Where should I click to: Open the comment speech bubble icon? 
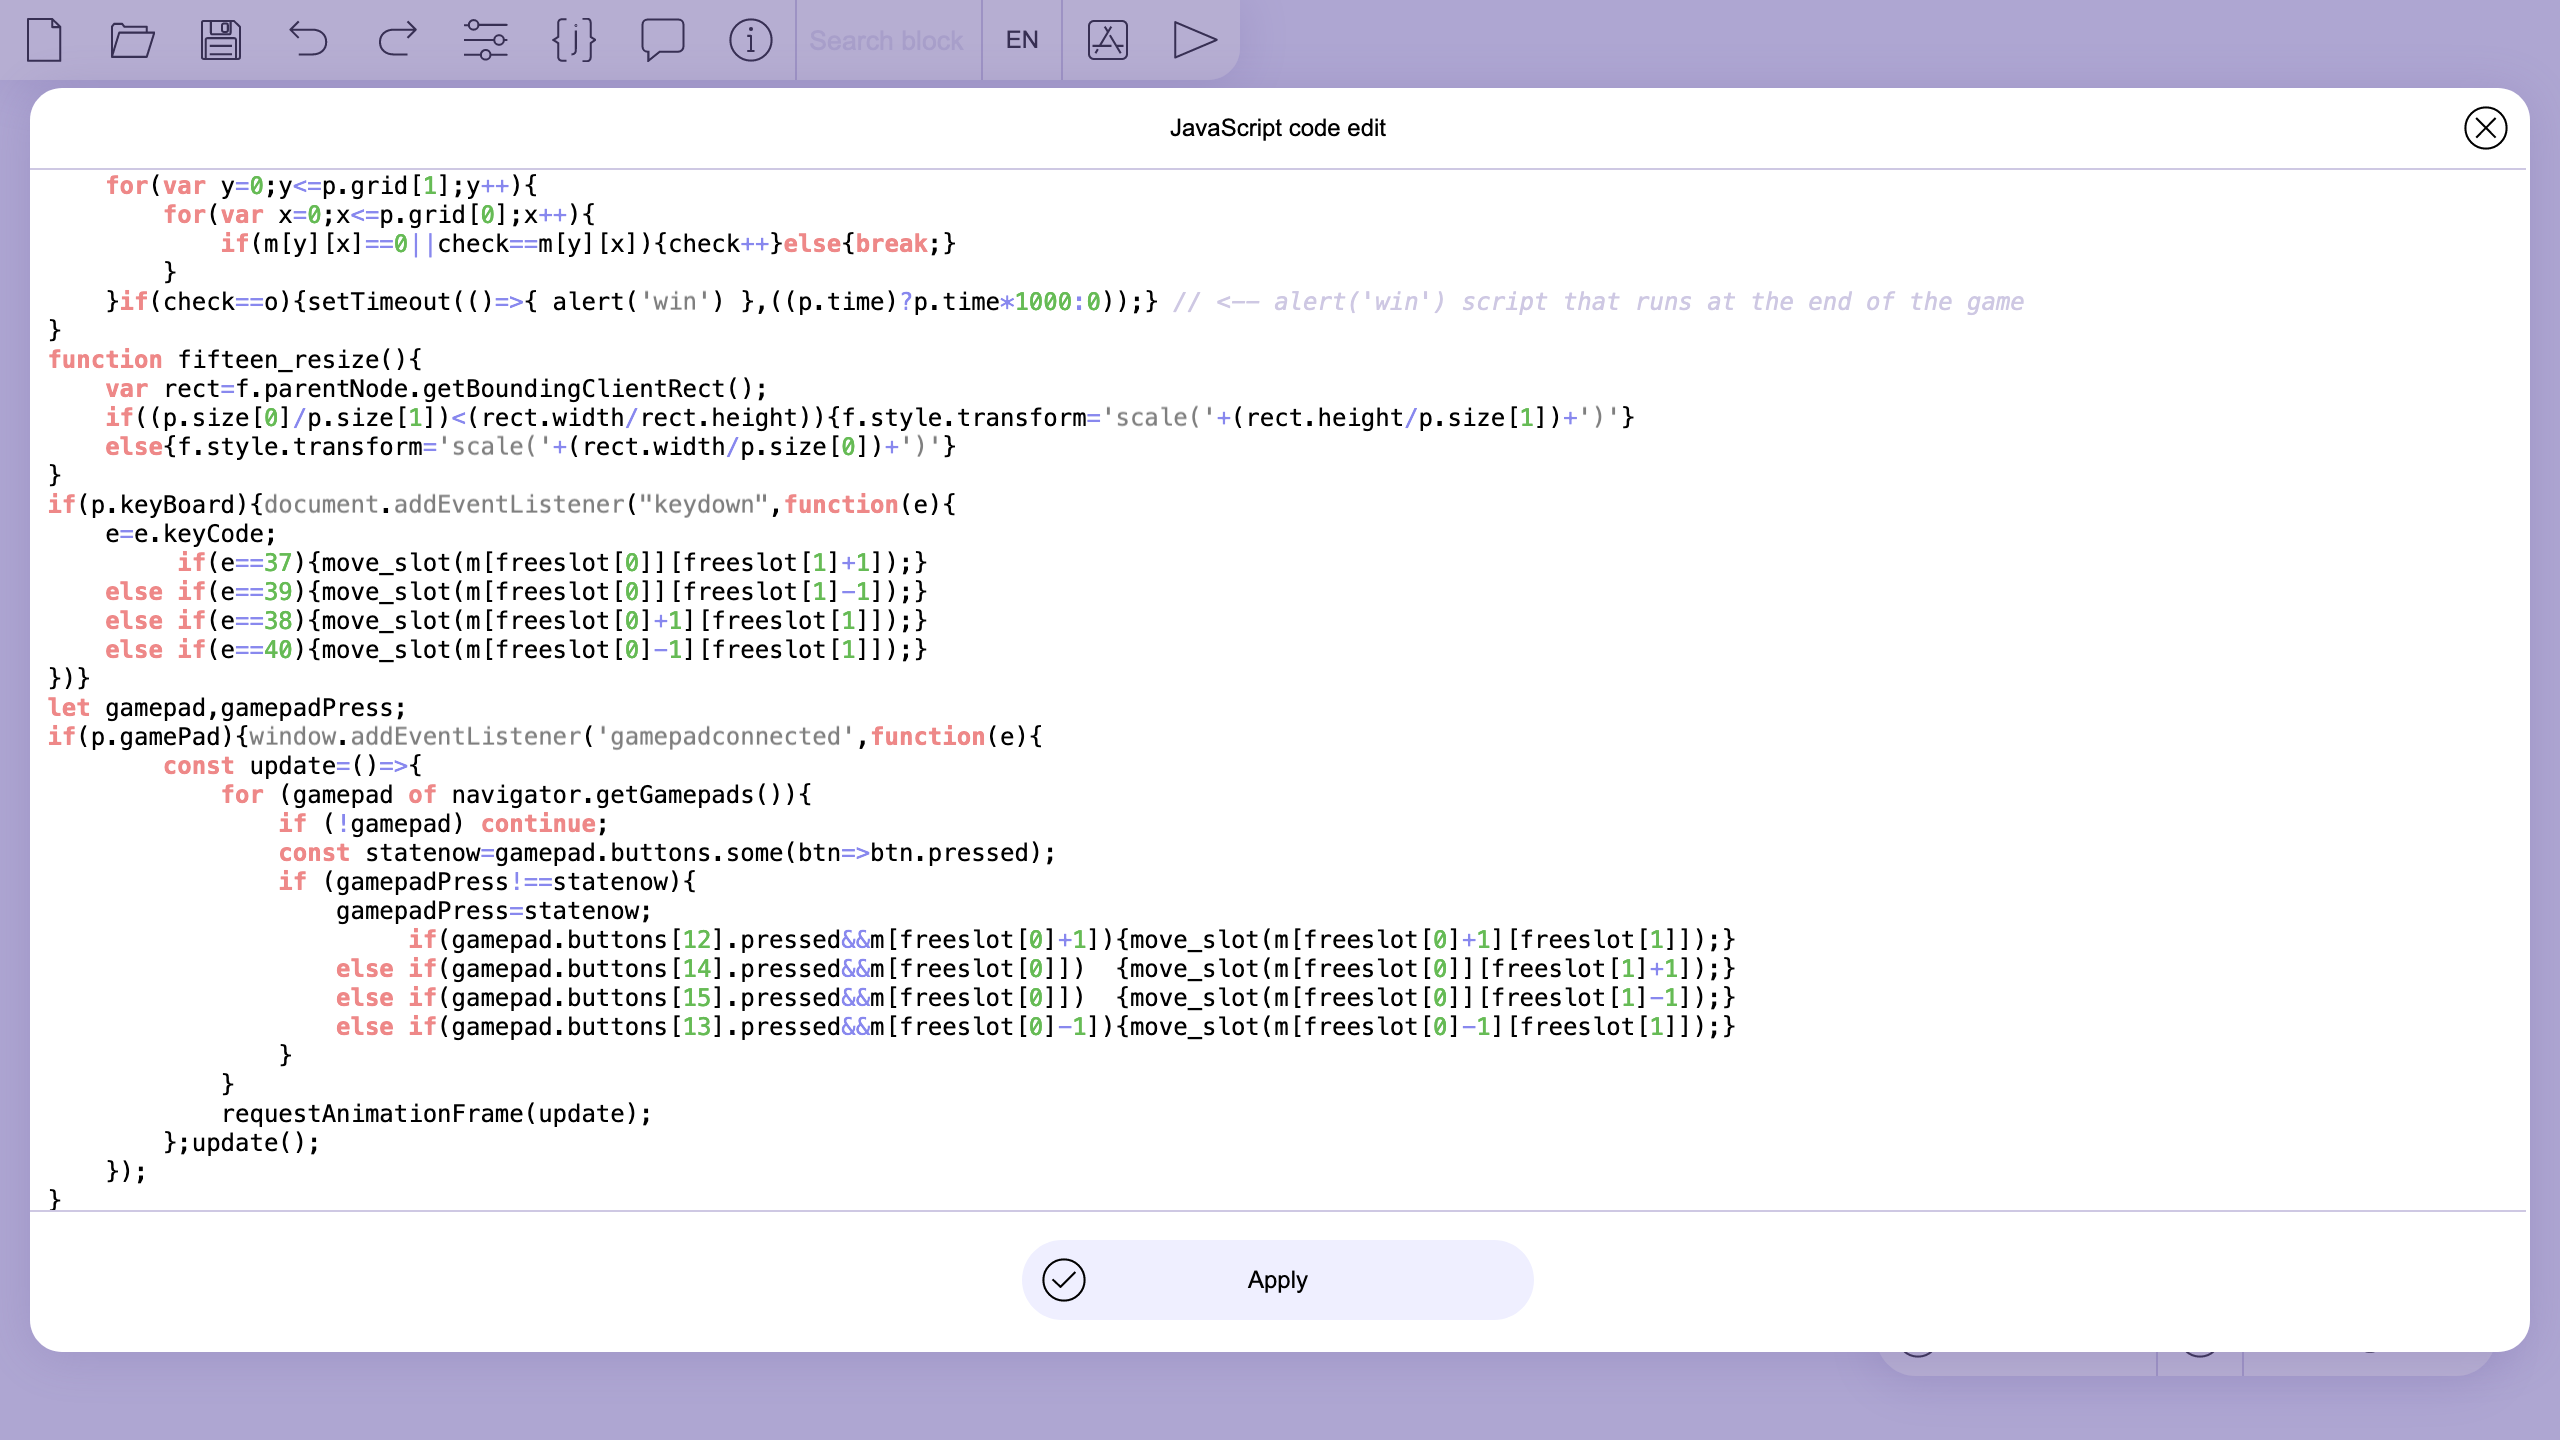click(662, 40)
